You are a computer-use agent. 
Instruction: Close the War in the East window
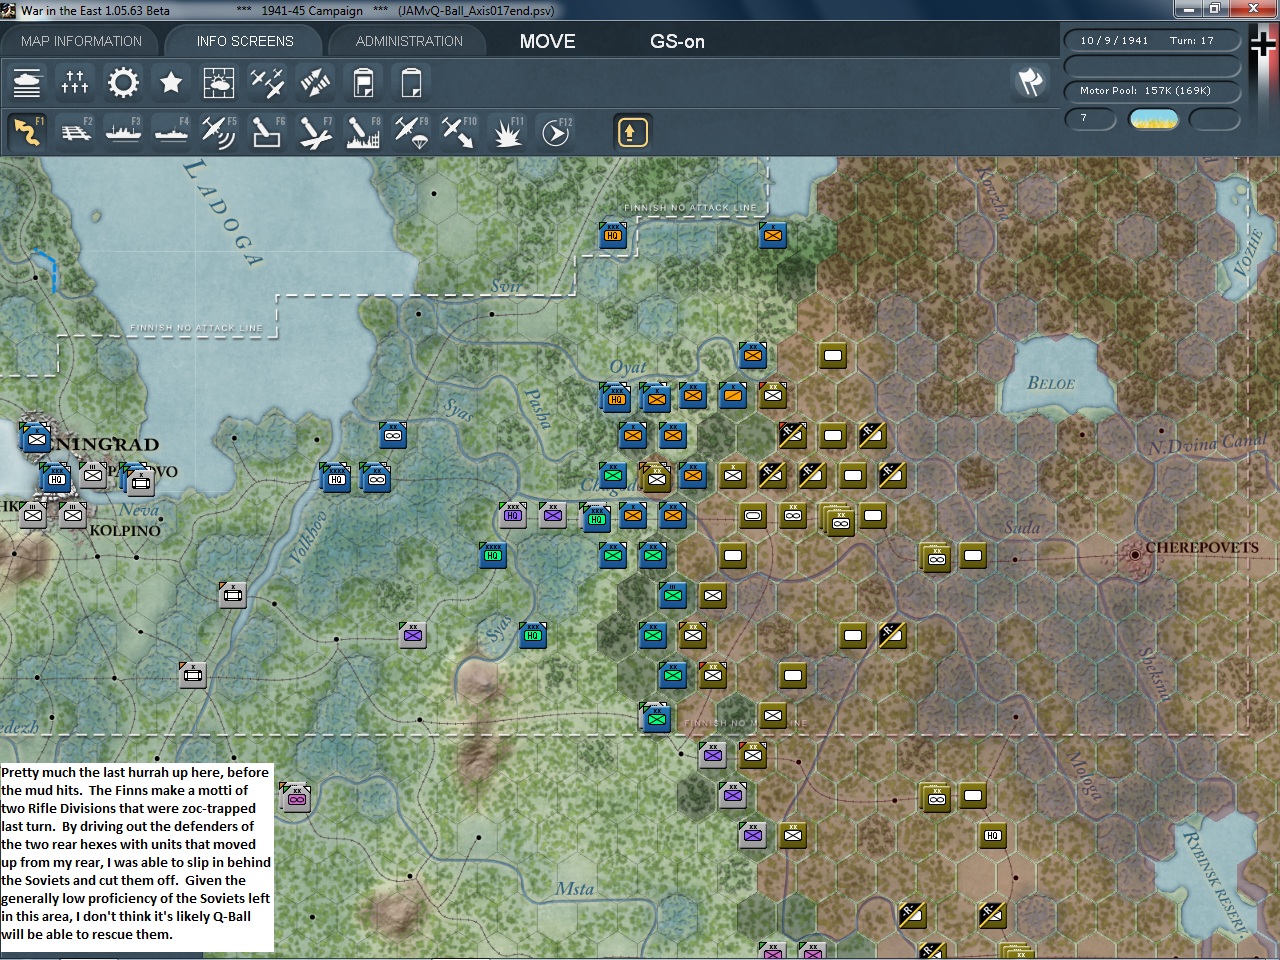[1254, 9]
